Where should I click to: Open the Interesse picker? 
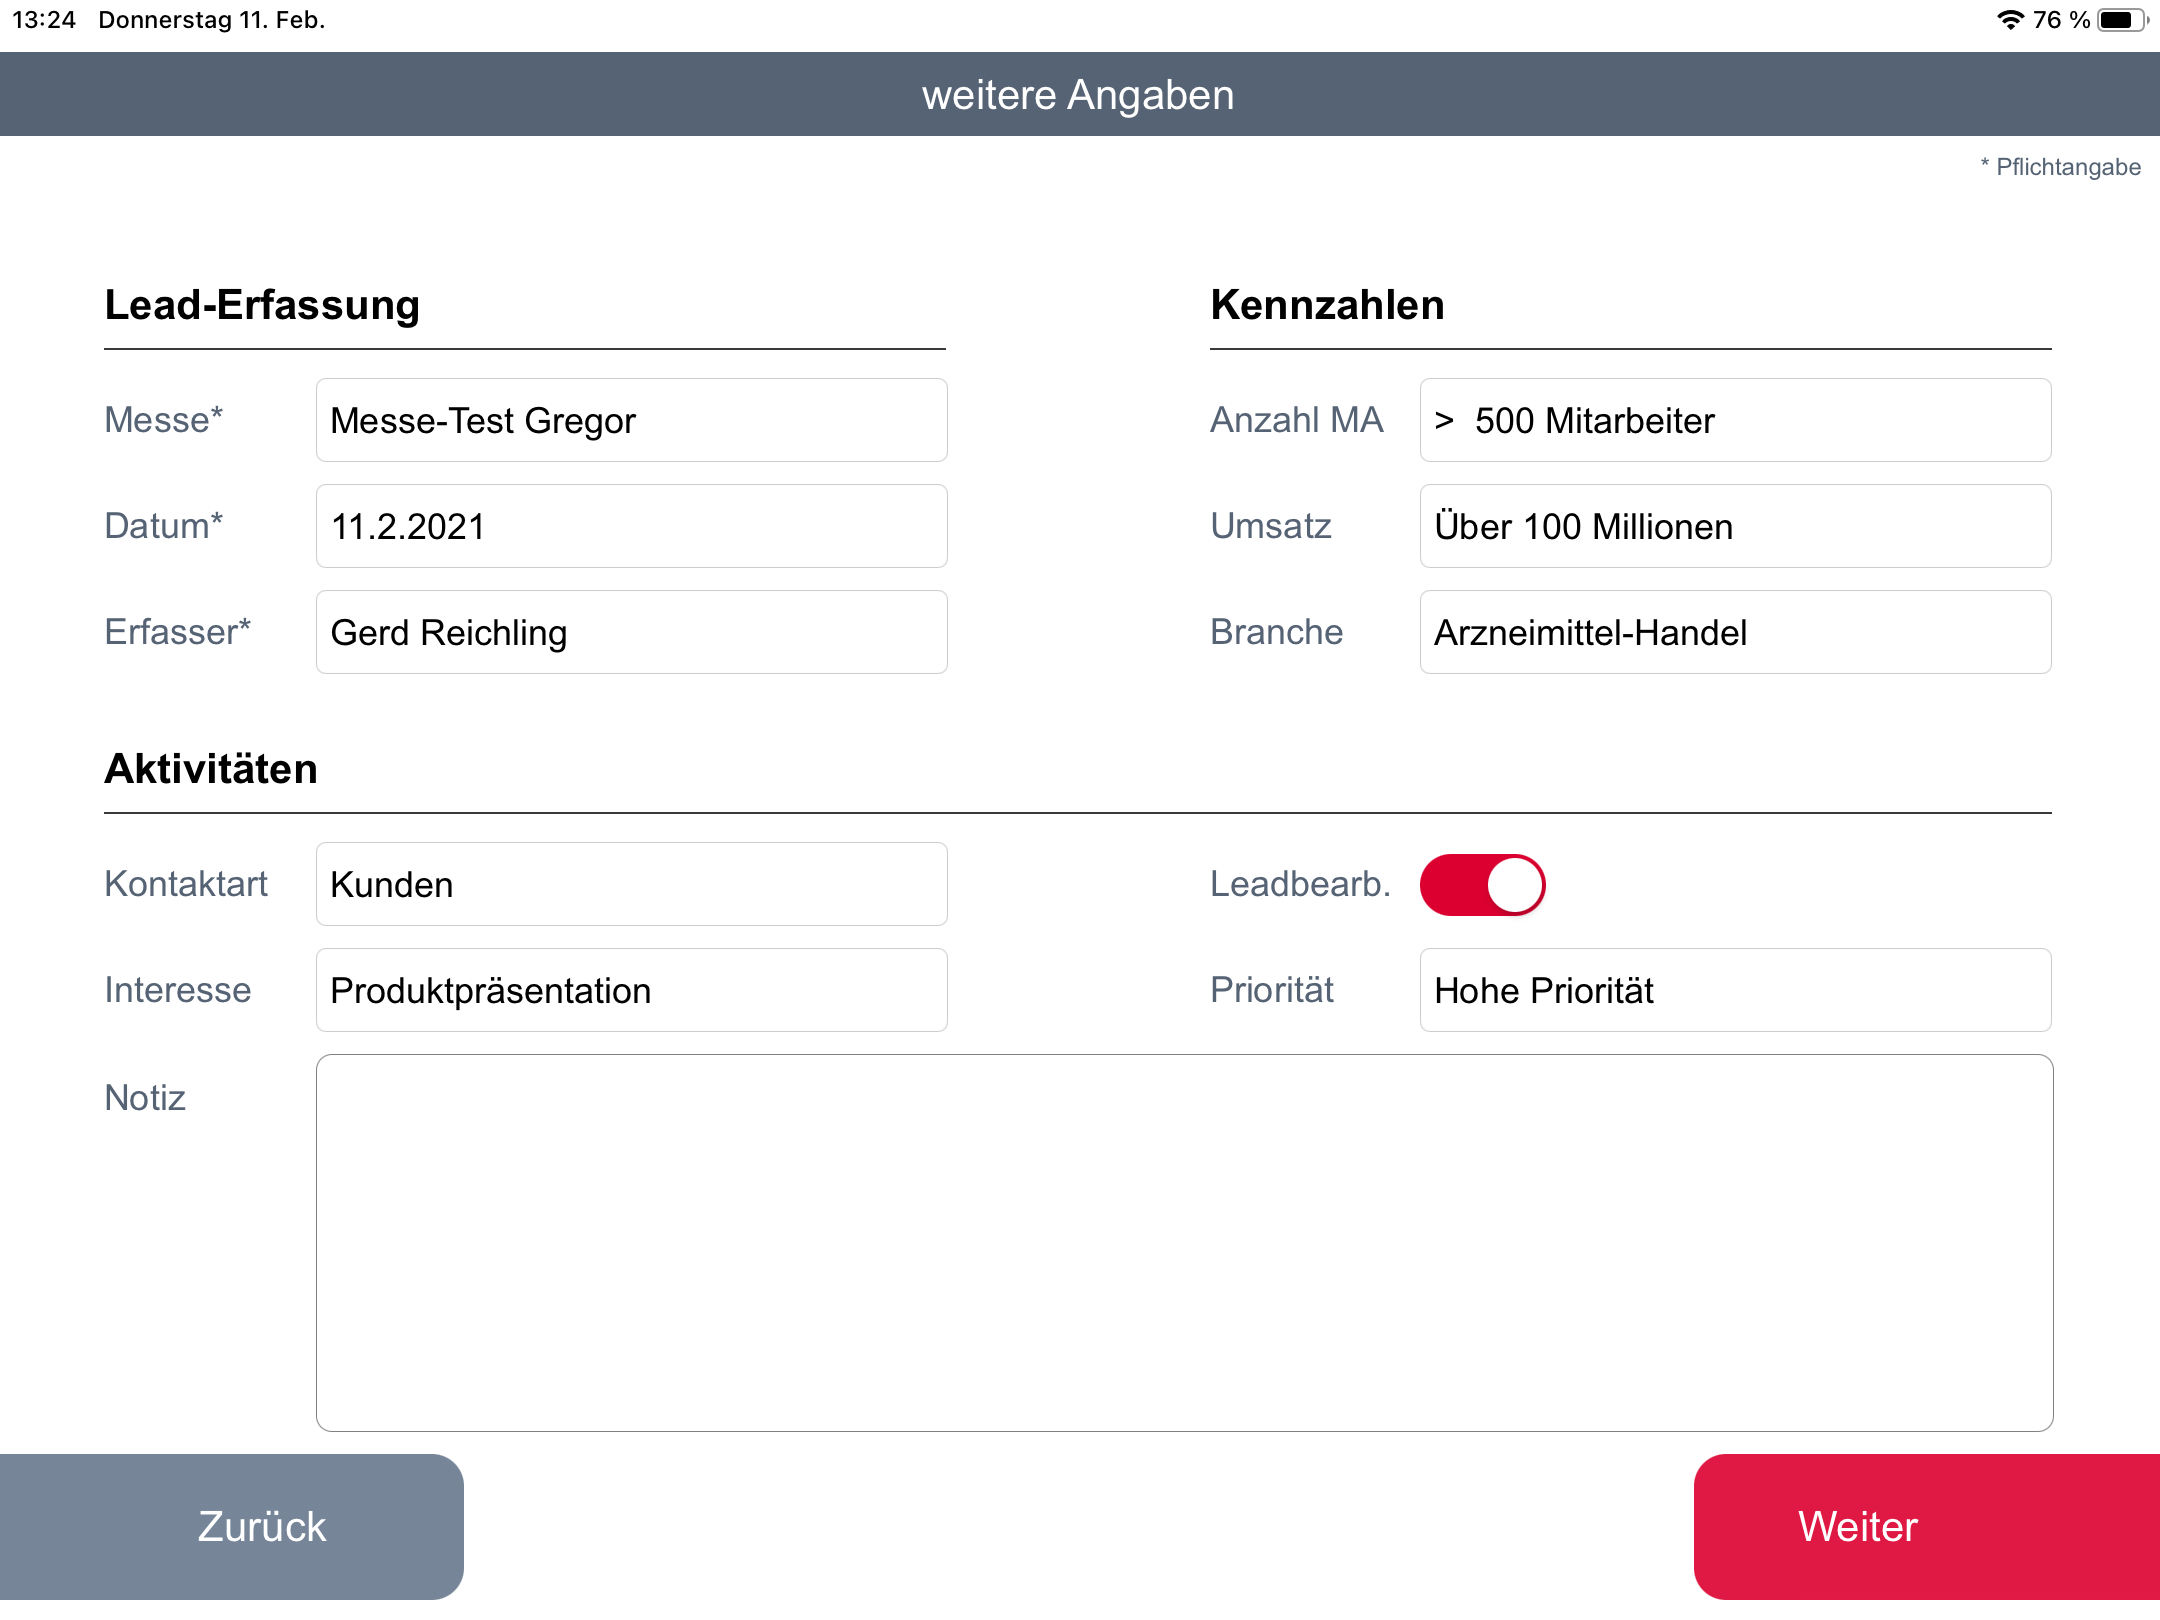pos(631,990)
